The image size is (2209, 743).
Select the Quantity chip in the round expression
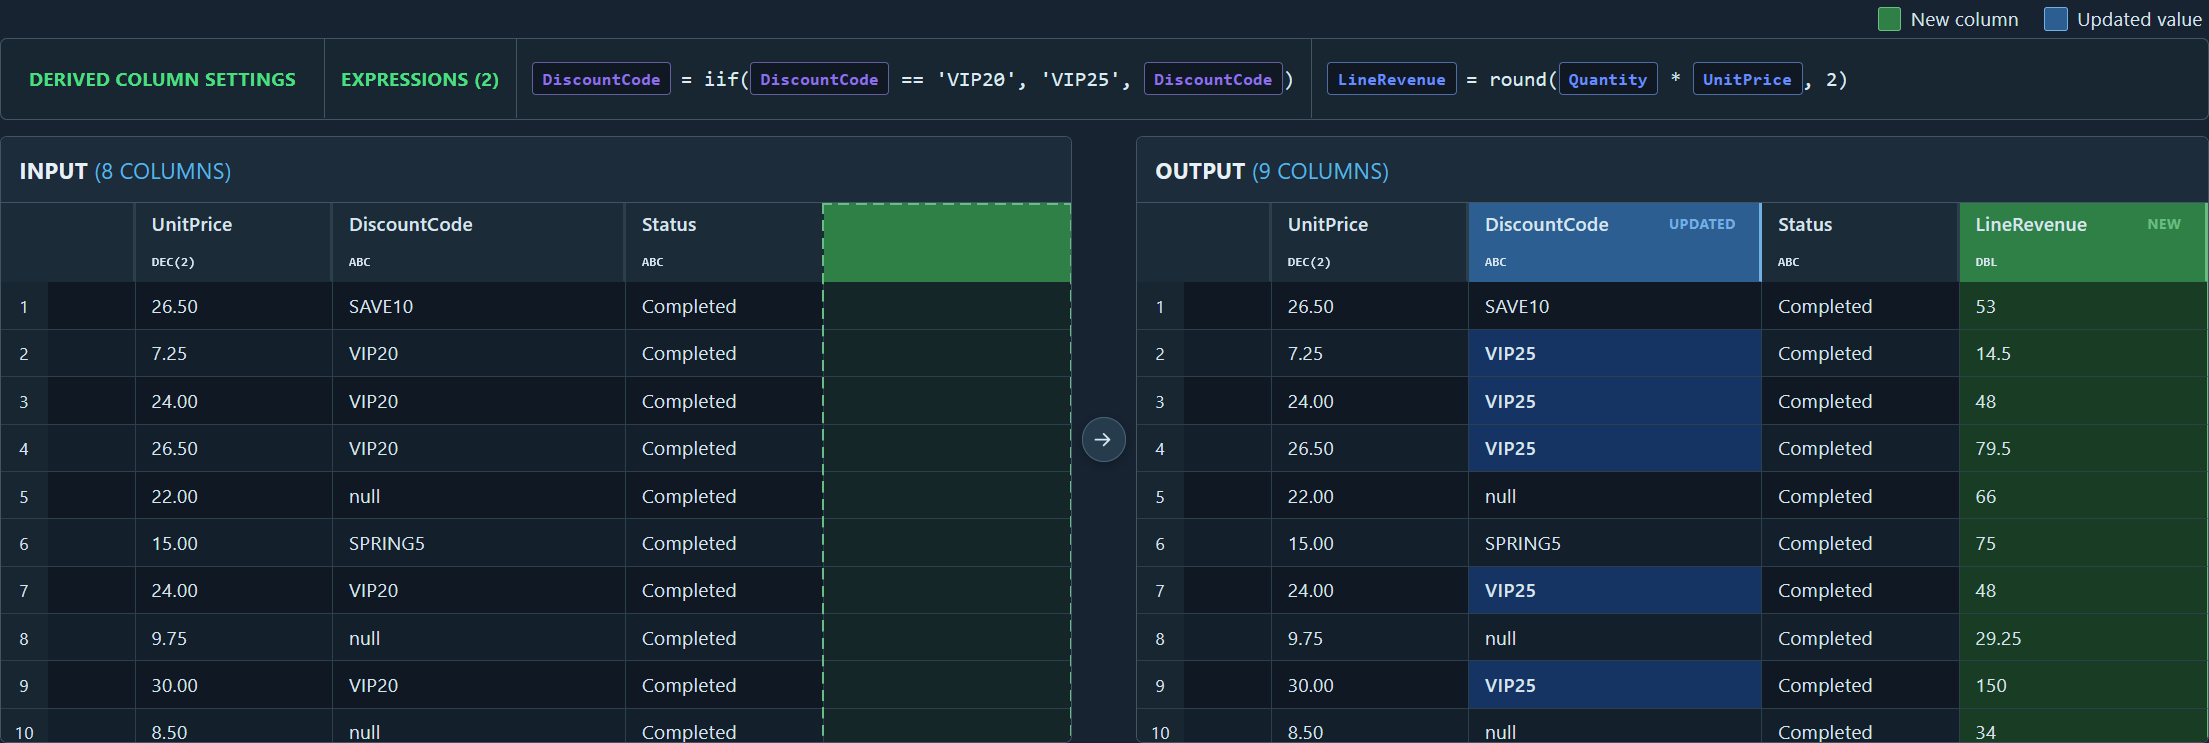(x=1607, y=79)
